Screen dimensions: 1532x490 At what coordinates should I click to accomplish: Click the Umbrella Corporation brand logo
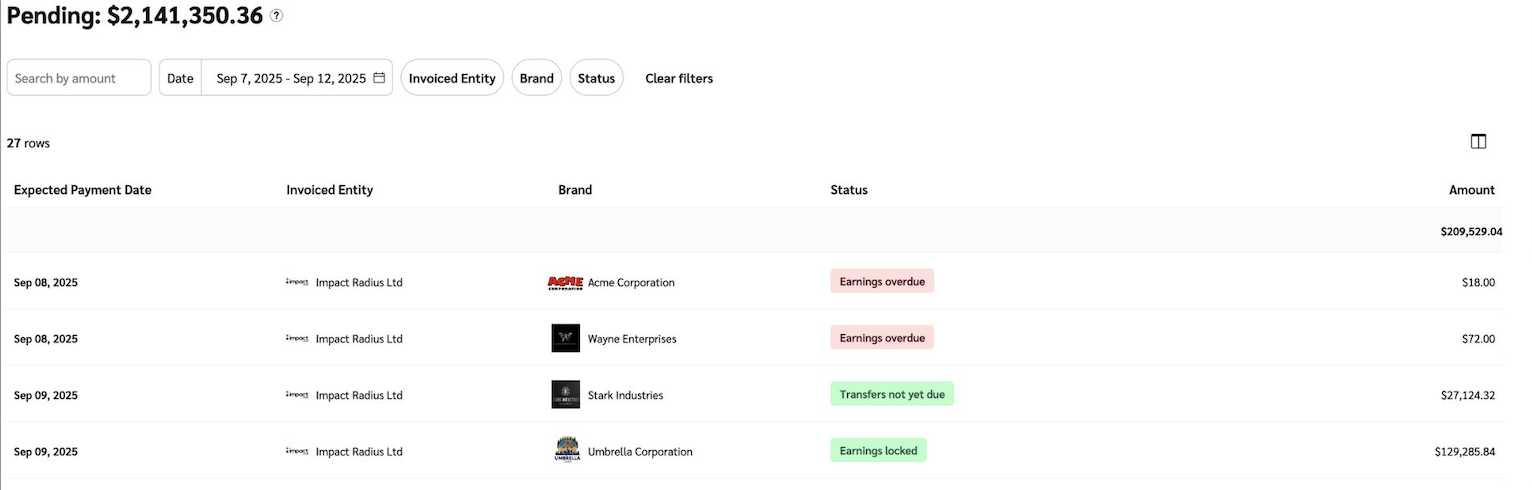pyautogui.click(x=567, y=451)
